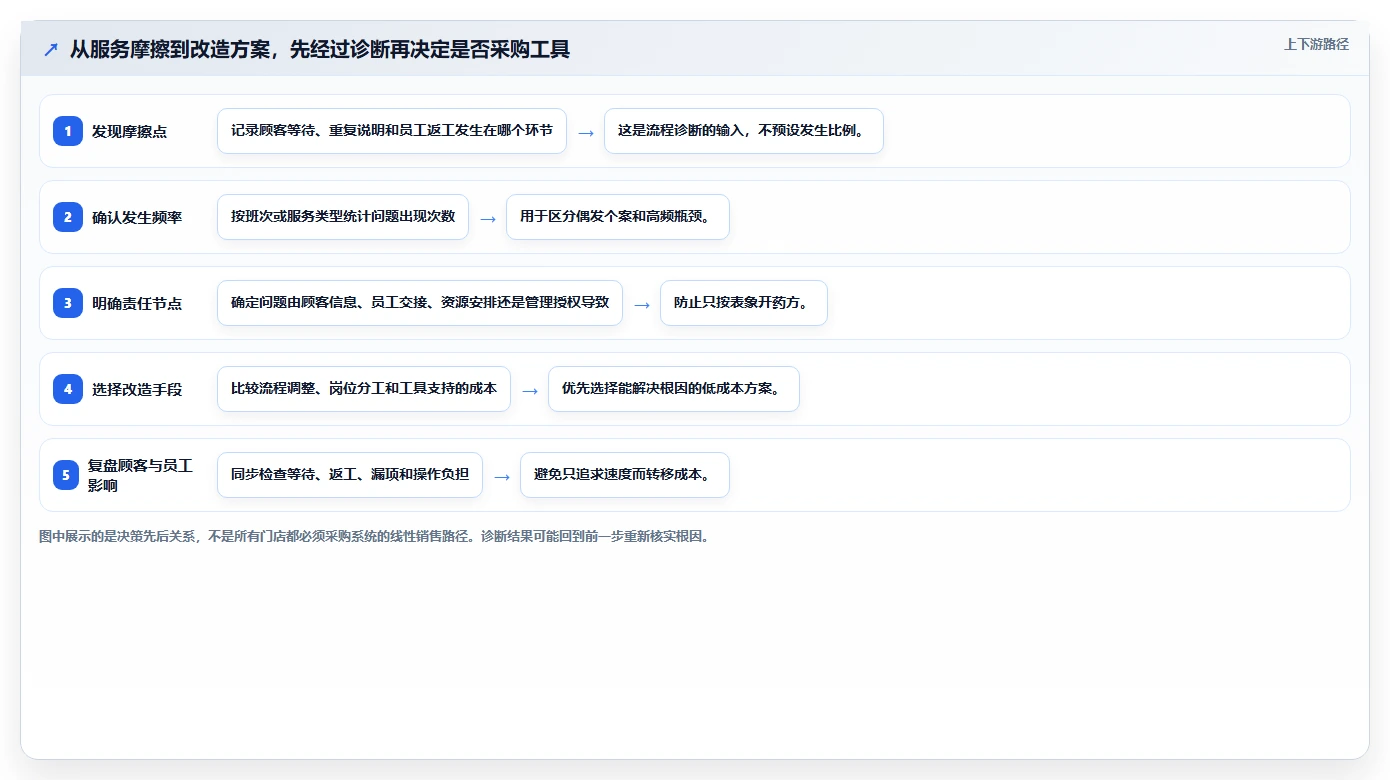Image resolution: width=1390 pixels, height=780 pixels.
Task: Open the 避免只追求速度而转移成本 card
Action: pos(625,475)
